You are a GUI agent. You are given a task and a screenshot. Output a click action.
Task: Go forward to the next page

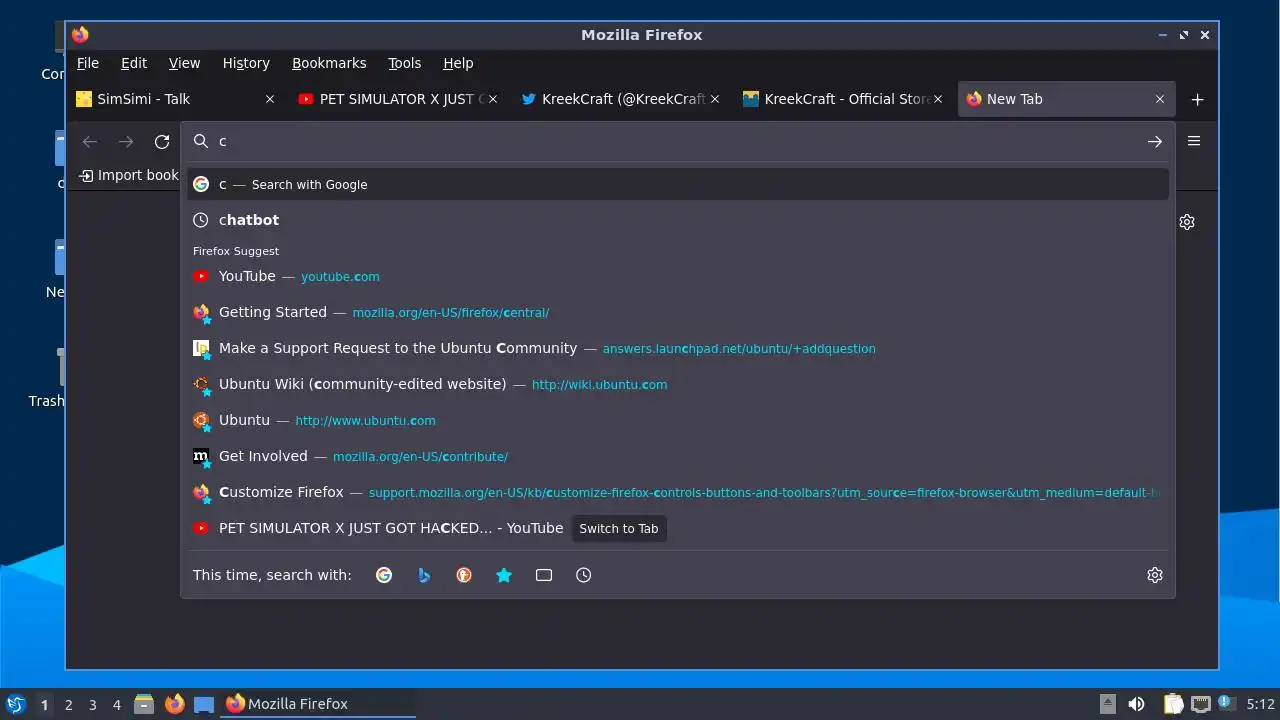(x=126, y=141)
